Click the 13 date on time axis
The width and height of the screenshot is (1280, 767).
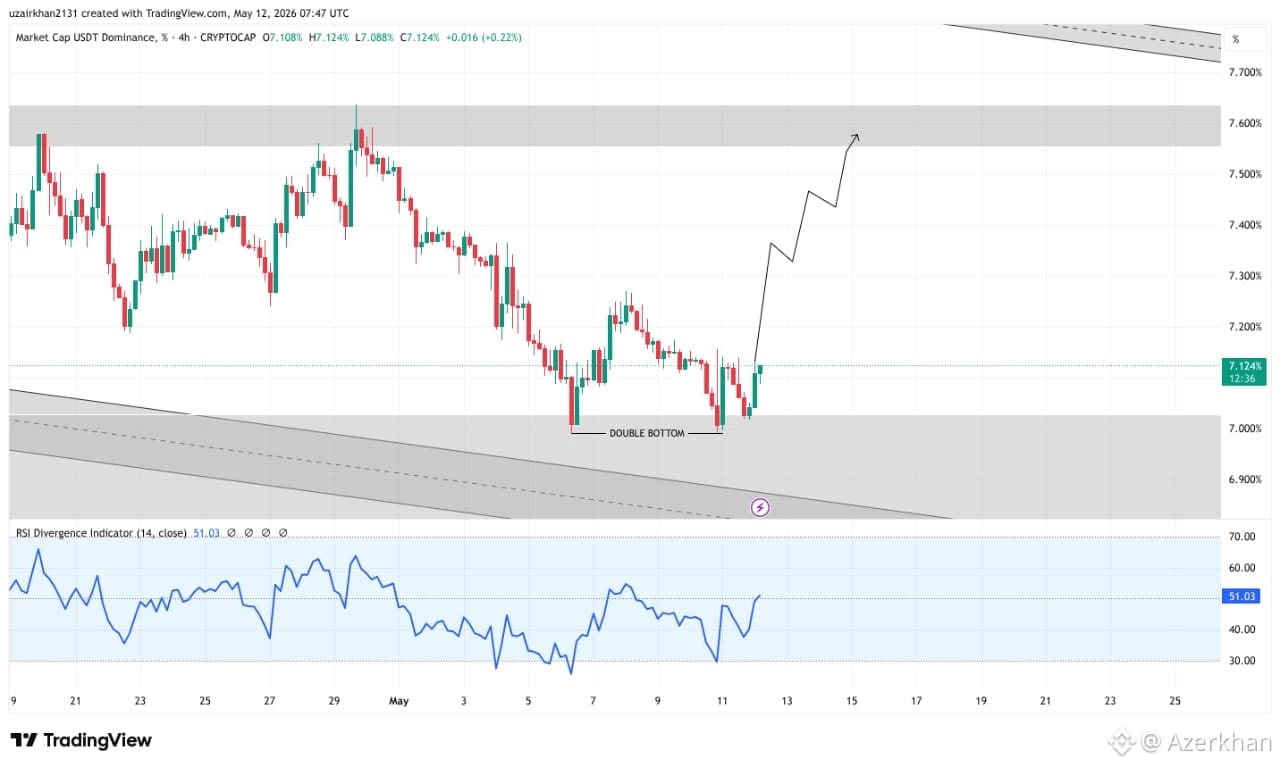click(787, 701)
